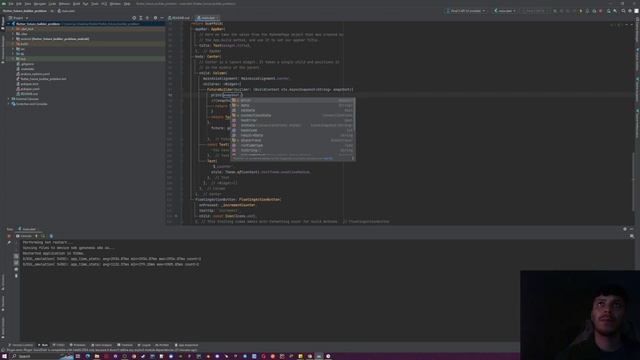
Task: Click Expand All in Project panel header
Action: click(141, 18)
